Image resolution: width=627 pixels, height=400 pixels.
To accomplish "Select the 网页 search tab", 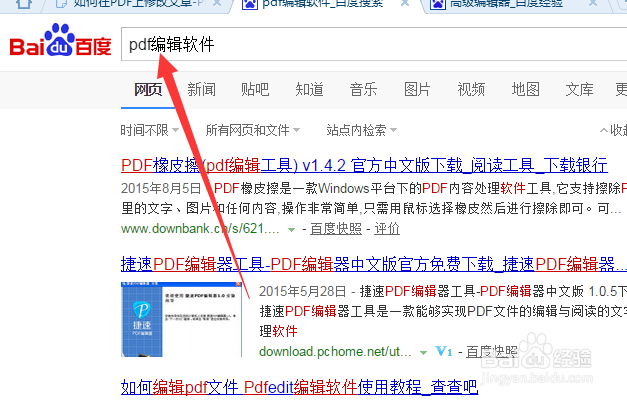I will tap(148, 89).
